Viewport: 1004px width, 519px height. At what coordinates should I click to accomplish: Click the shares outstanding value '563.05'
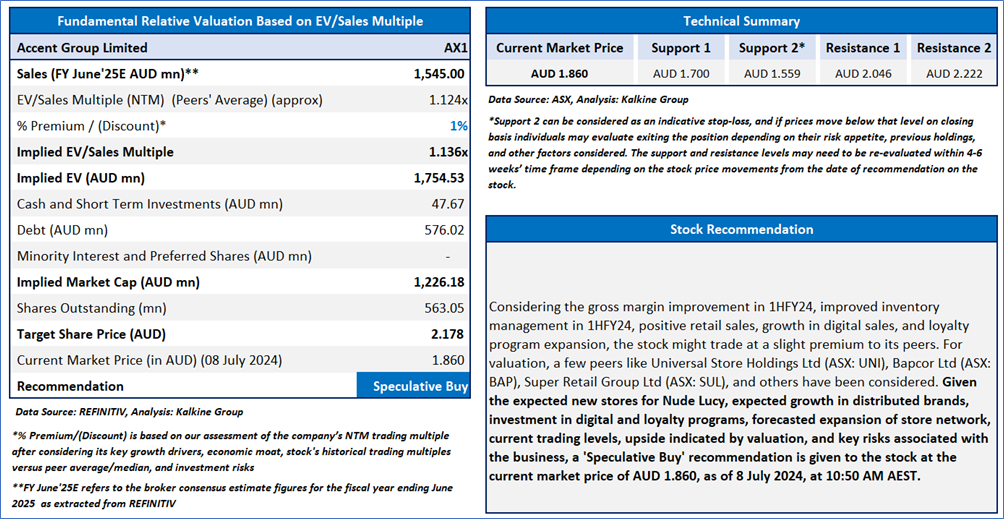coord(446,308)
